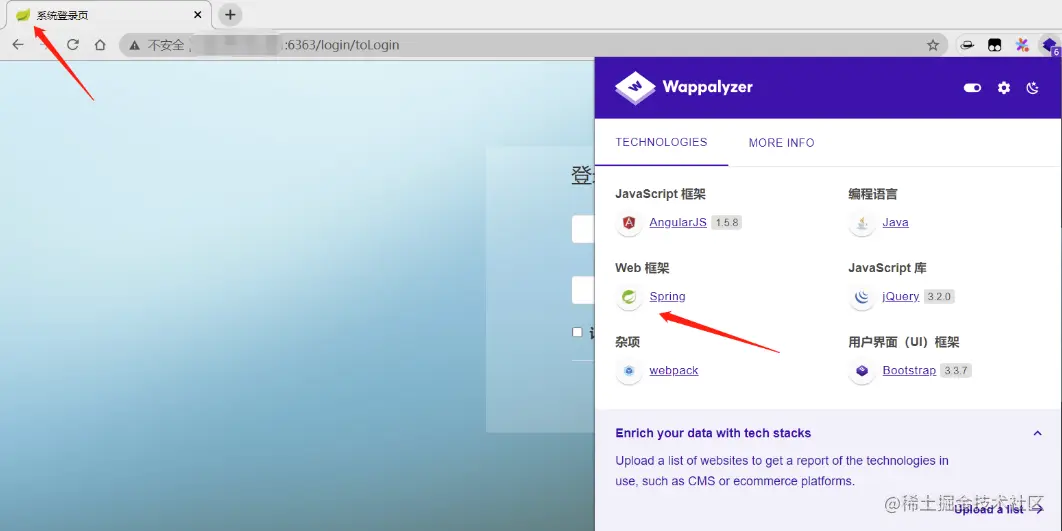Click the Bootstrap icon
Image resolution: width=1062 pixels, height=531 pixels.
[862, 370]
